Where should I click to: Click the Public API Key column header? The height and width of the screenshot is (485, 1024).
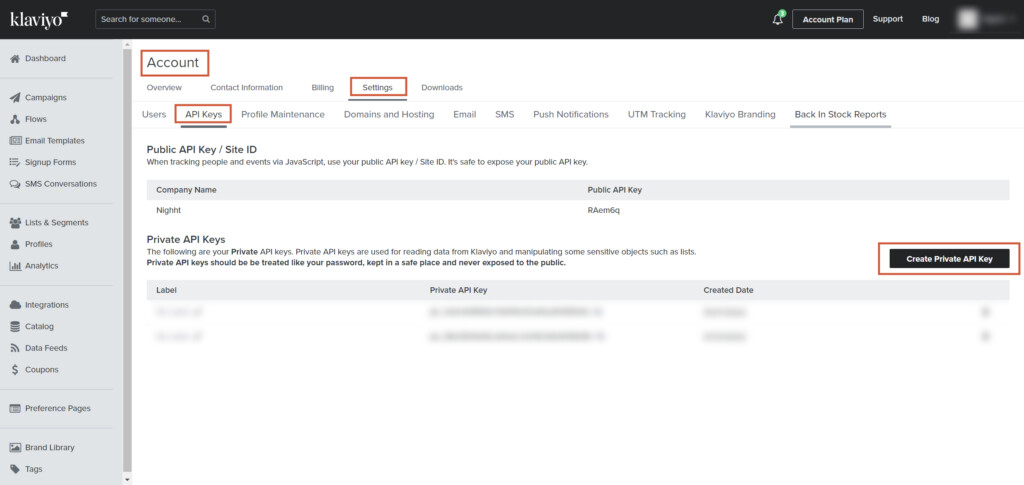615,190
